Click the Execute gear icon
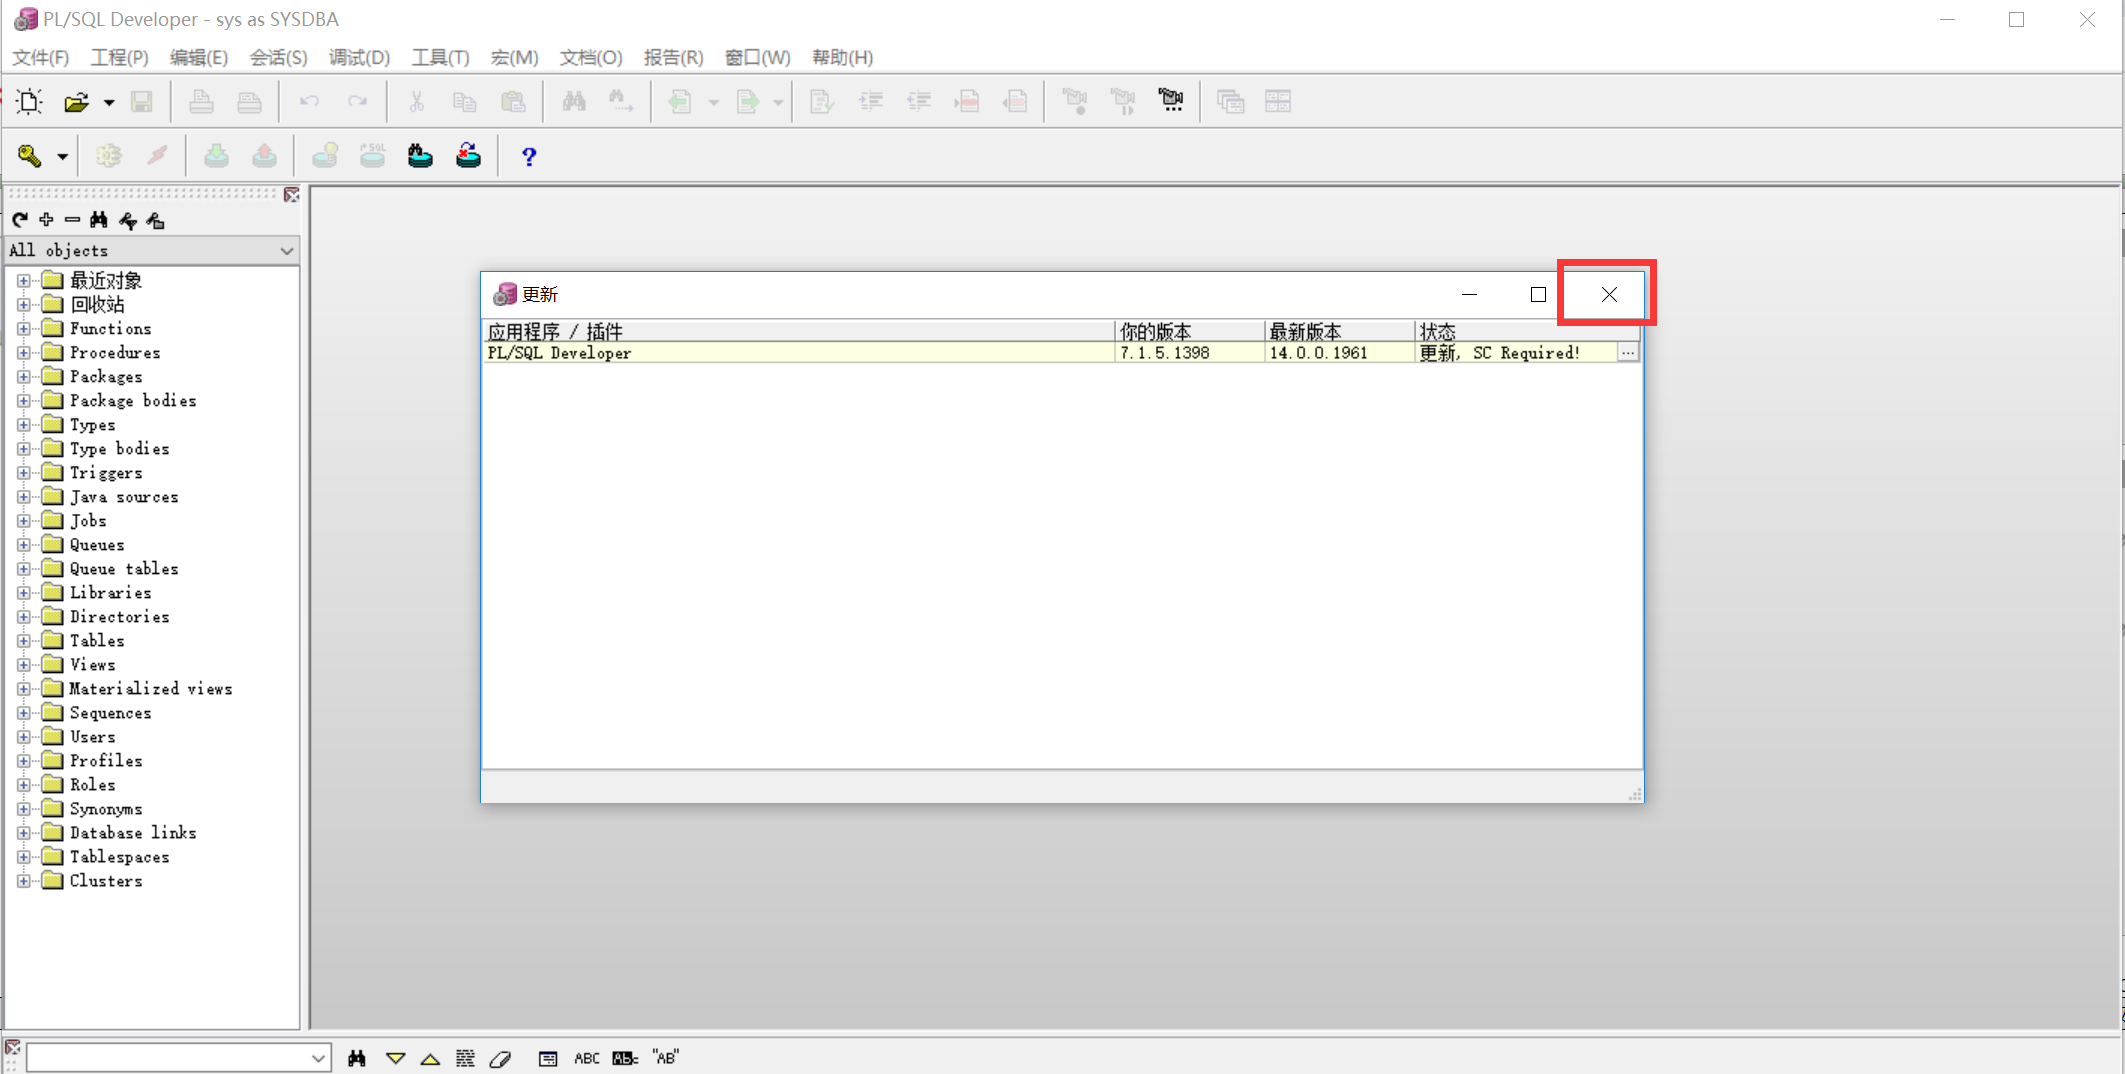 (x=108, y=156)
